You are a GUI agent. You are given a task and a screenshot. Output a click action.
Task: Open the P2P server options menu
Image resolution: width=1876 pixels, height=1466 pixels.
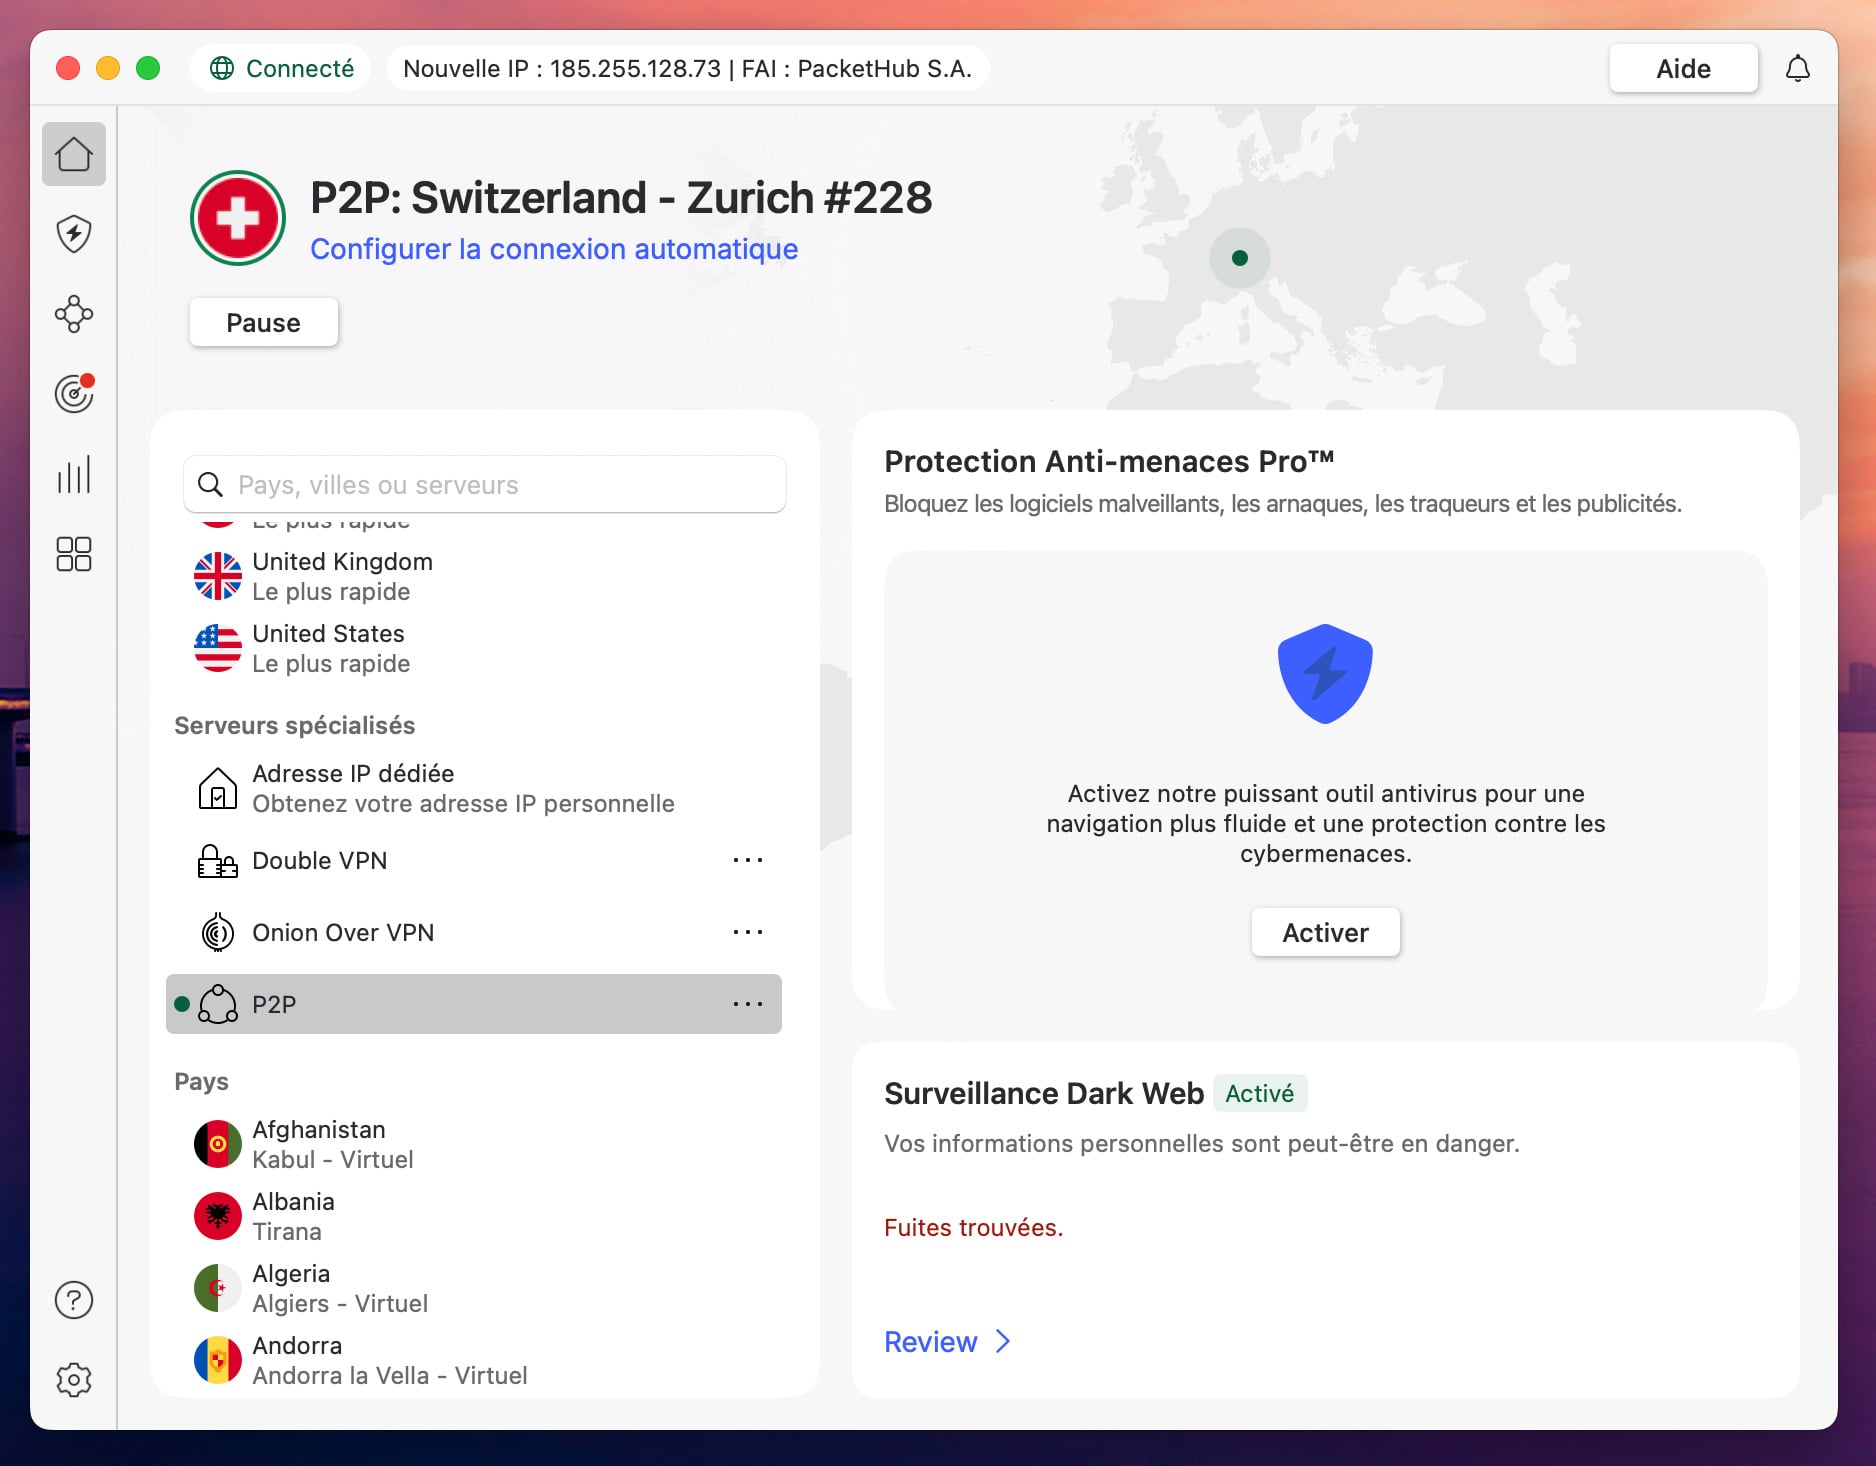pyautogui.click(x=748, y=1004)
